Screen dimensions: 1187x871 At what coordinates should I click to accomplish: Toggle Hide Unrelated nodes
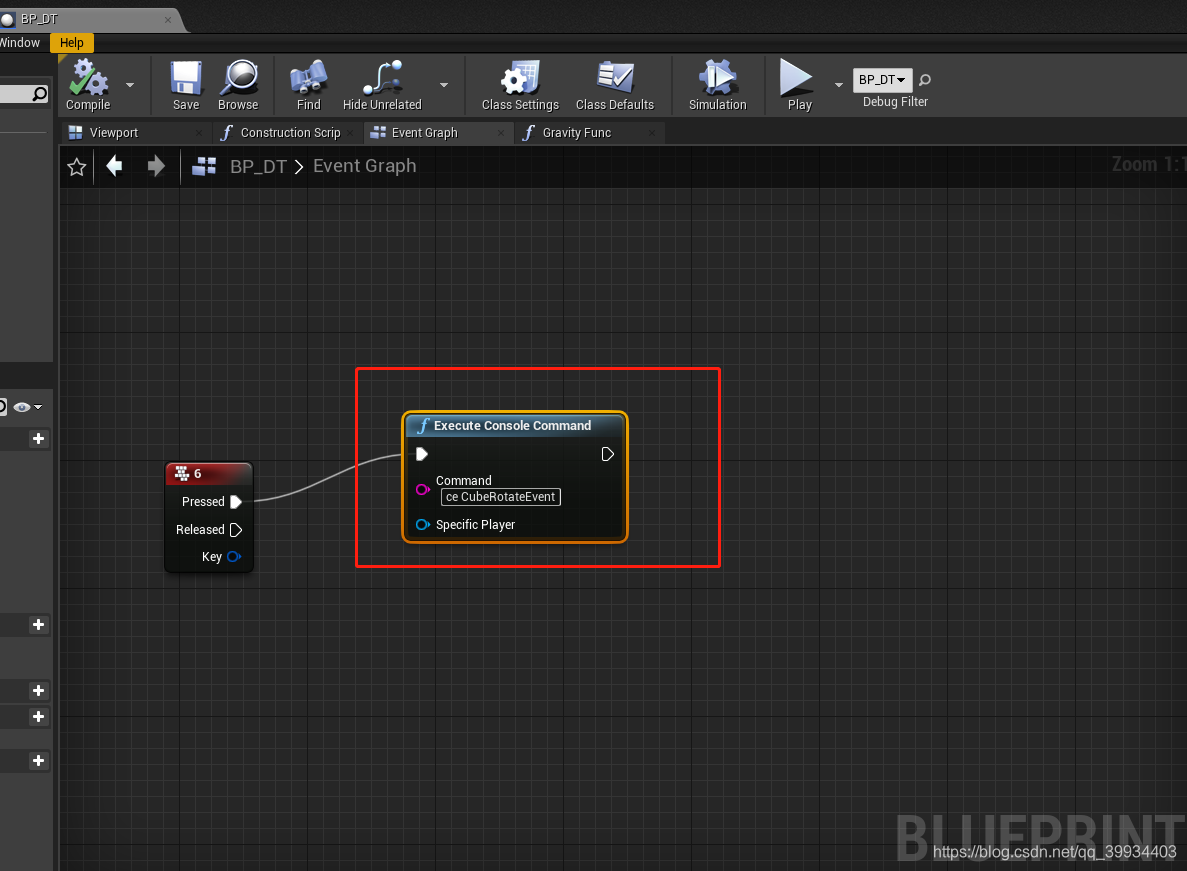pyautogui.click(x=381, y=85)
